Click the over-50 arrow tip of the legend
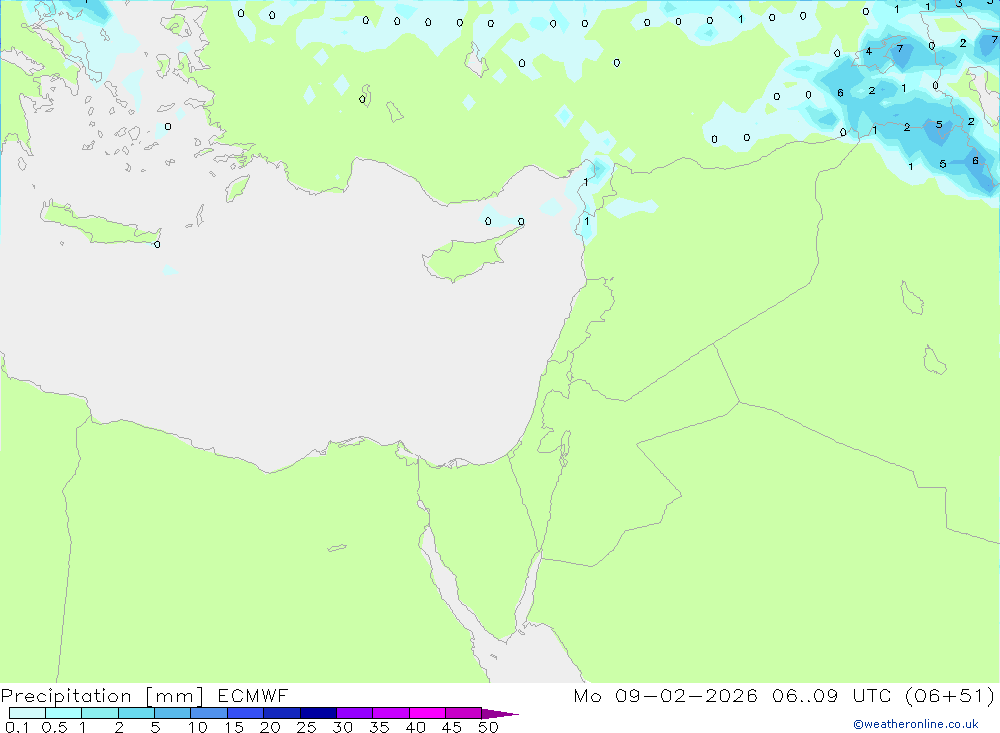 click(x=500, y=714)
